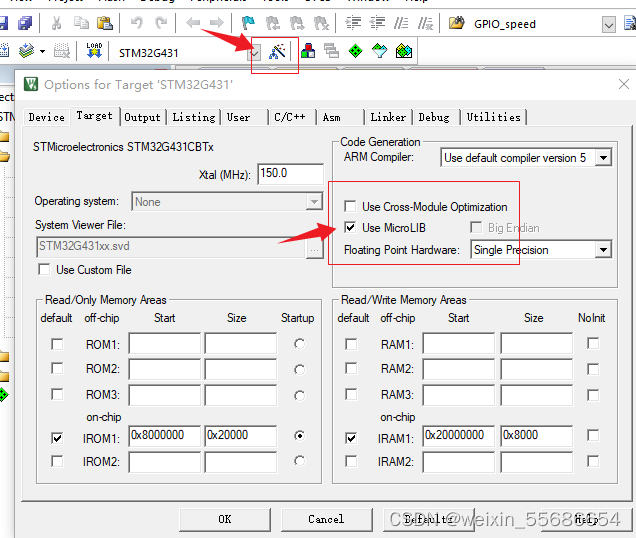Image resolution: width=636 pixels, height=538 pixels.
Task: Enable Use Cross-Module Optimization checkbox
Action: [x=350, y=206]
